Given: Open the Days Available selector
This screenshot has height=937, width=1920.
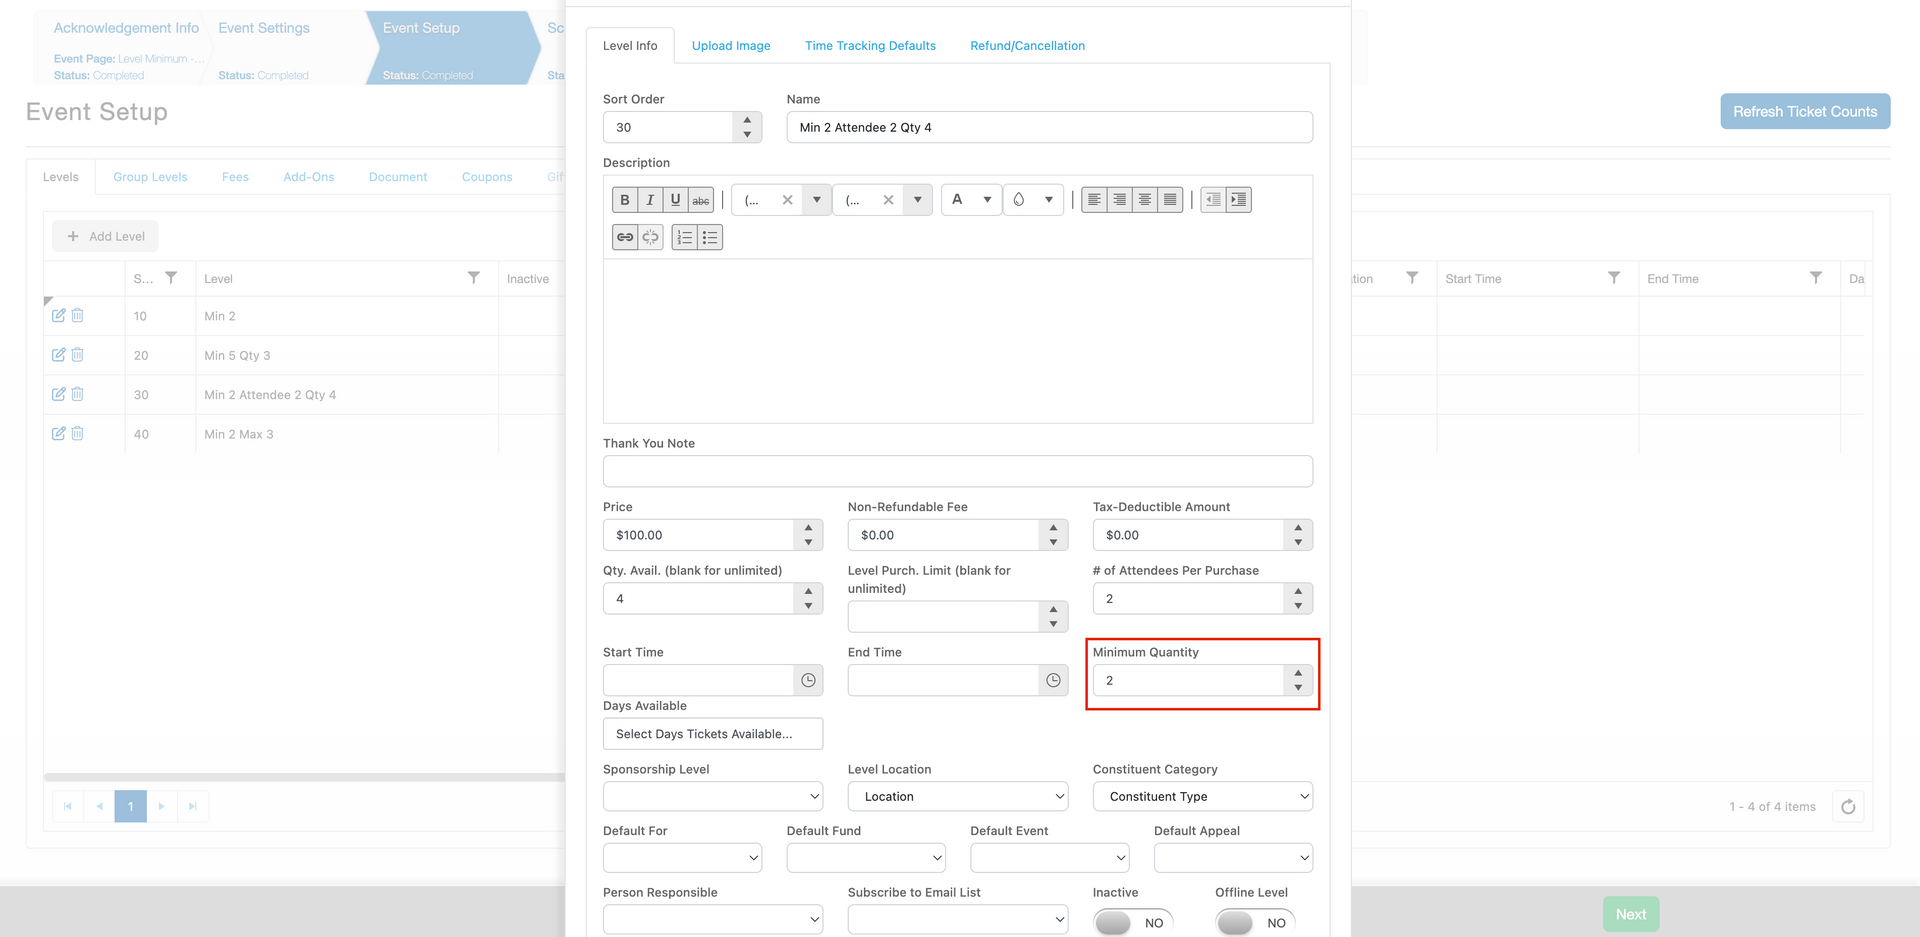Looking at the screenshot, I should coord(713,734).
